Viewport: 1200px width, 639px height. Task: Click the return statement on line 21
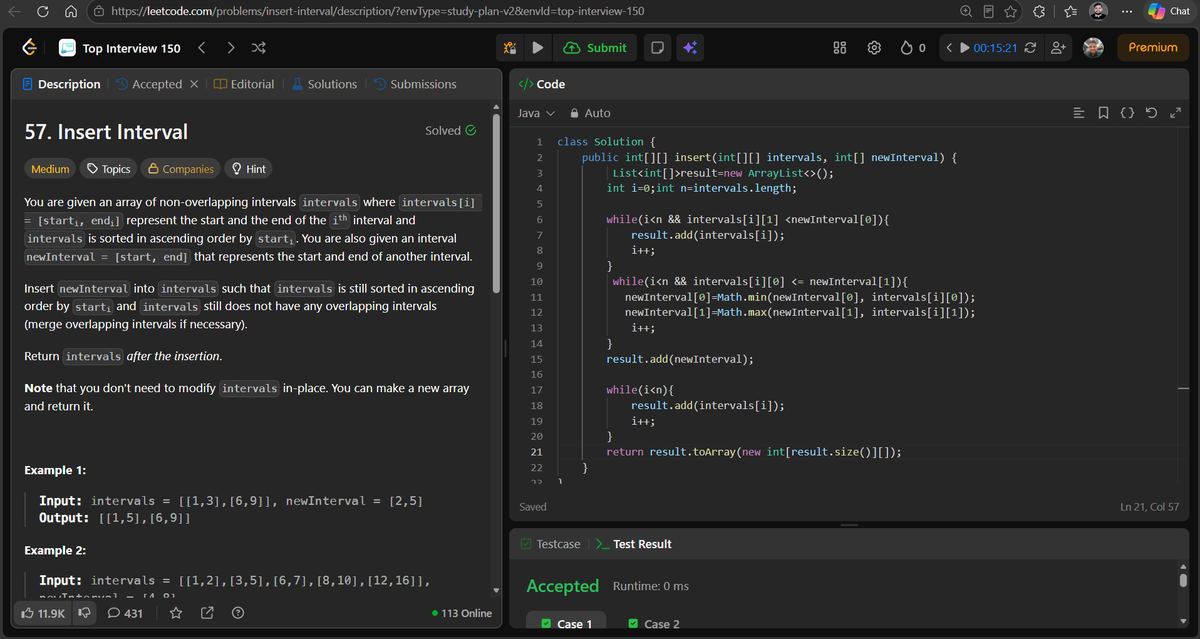(755, 452)
